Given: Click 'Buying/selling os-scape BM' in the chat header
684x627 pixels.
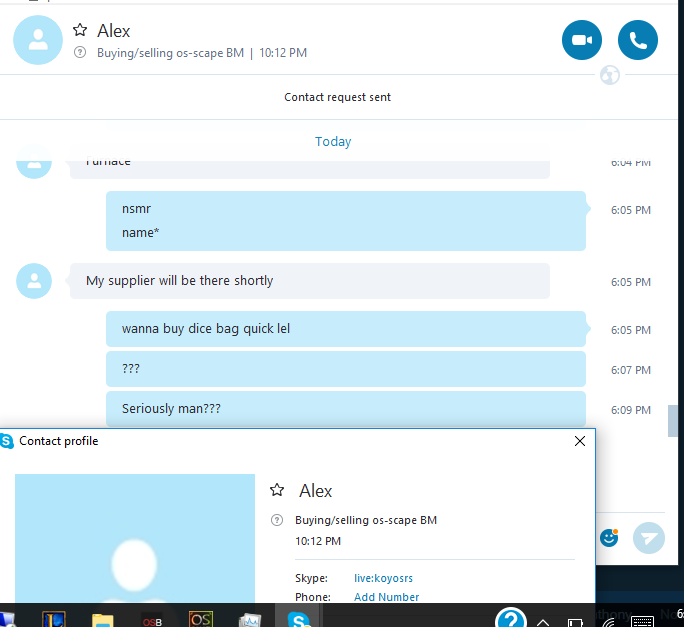Looking at the screenshot, I should coord(171,53).
